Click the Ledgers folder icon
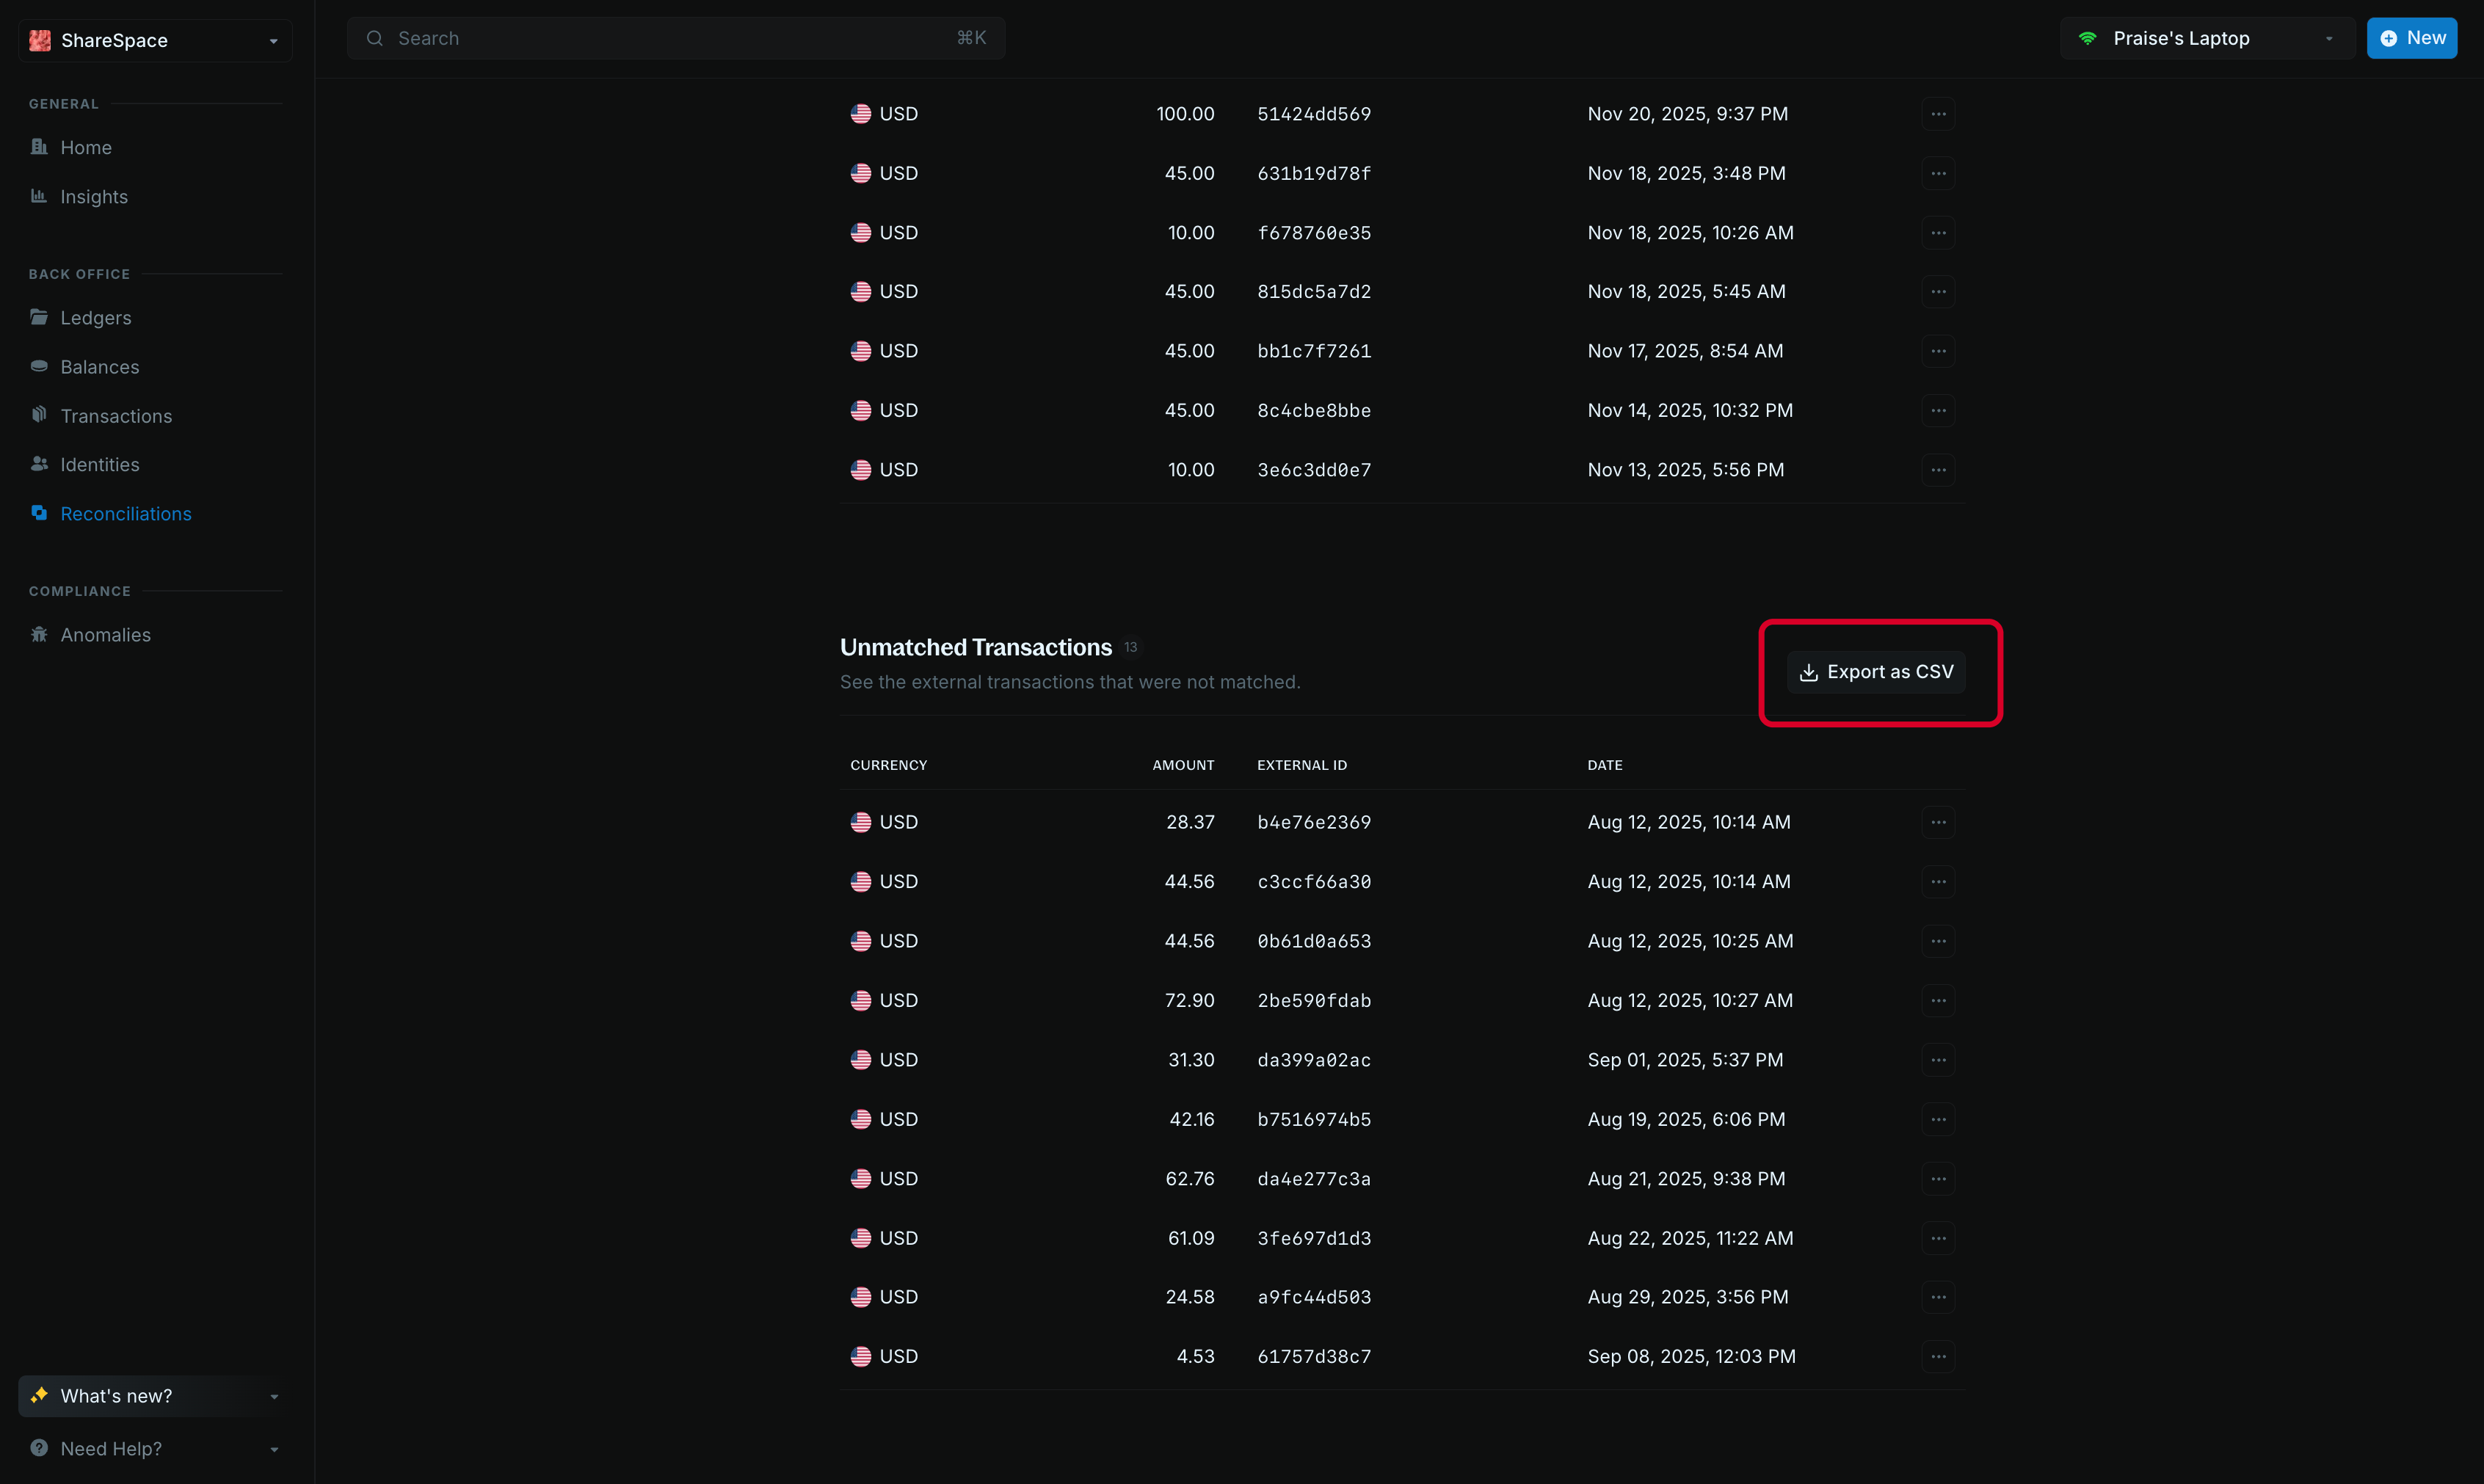 coord(39,317)
